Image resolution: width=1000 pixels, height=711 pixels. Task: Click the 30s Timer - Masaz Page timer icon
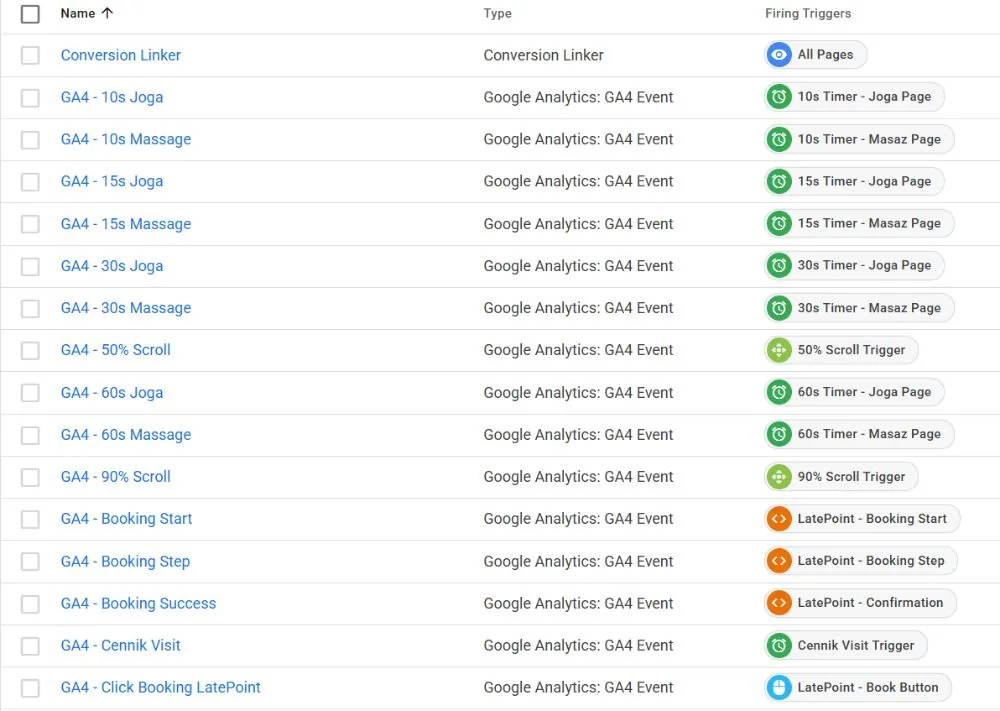[779, 308]
